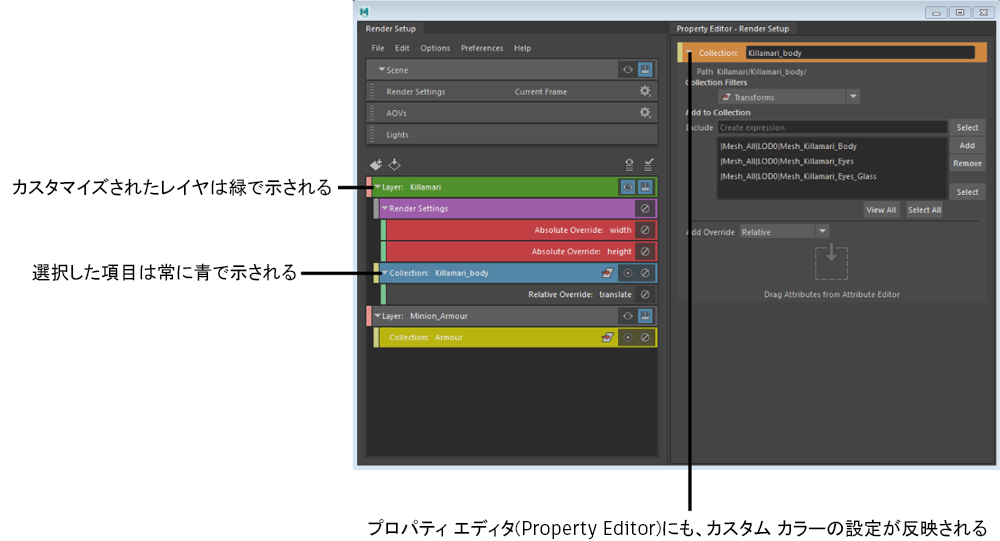Click drag handle of Render Settings scene row
Viewport: 1000px width, 541px height.
click(x=372, y=91)
